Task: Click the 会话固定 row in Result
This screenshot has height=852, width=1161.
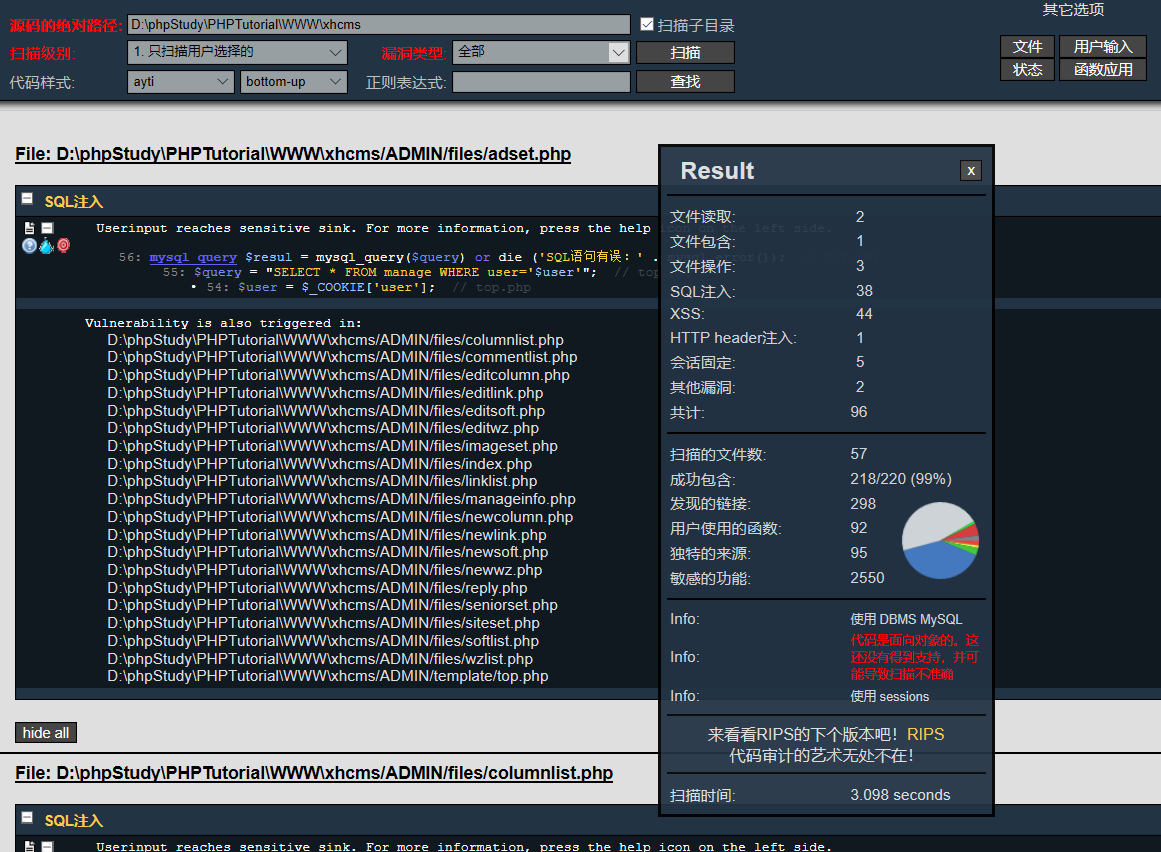Action: pos(826,362)
